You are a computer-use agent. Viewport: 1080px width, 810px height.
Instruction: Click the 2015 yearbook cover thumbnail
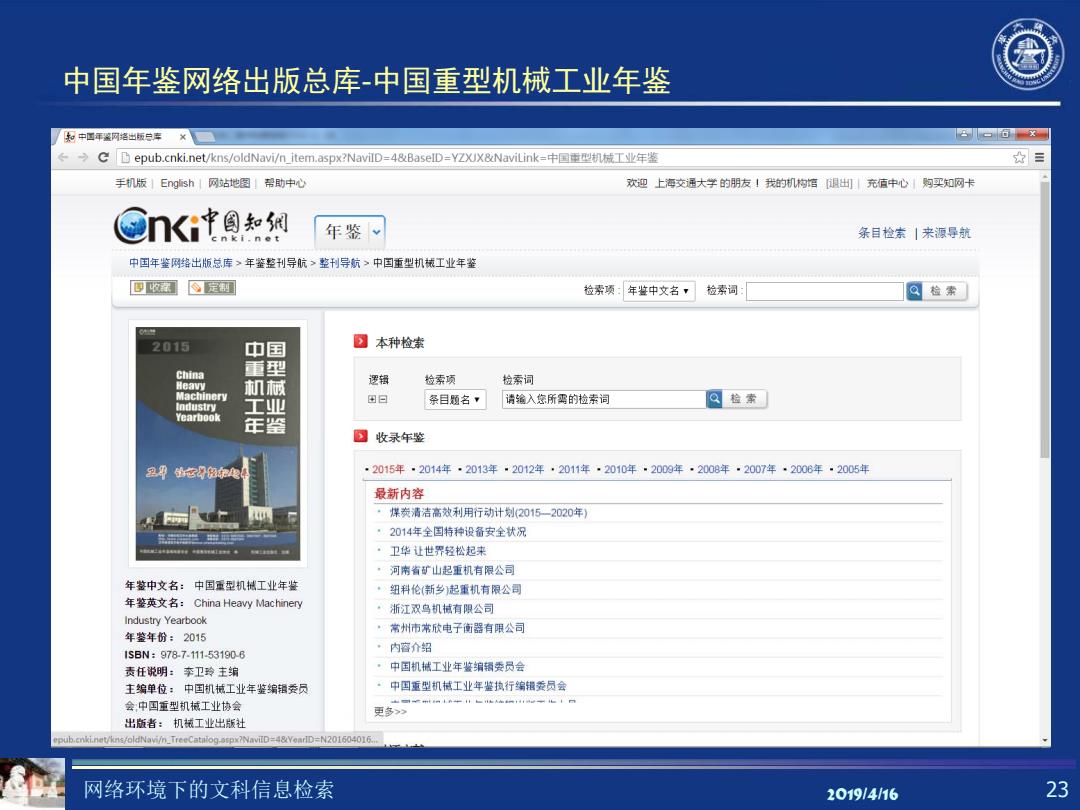pos(218,444)
